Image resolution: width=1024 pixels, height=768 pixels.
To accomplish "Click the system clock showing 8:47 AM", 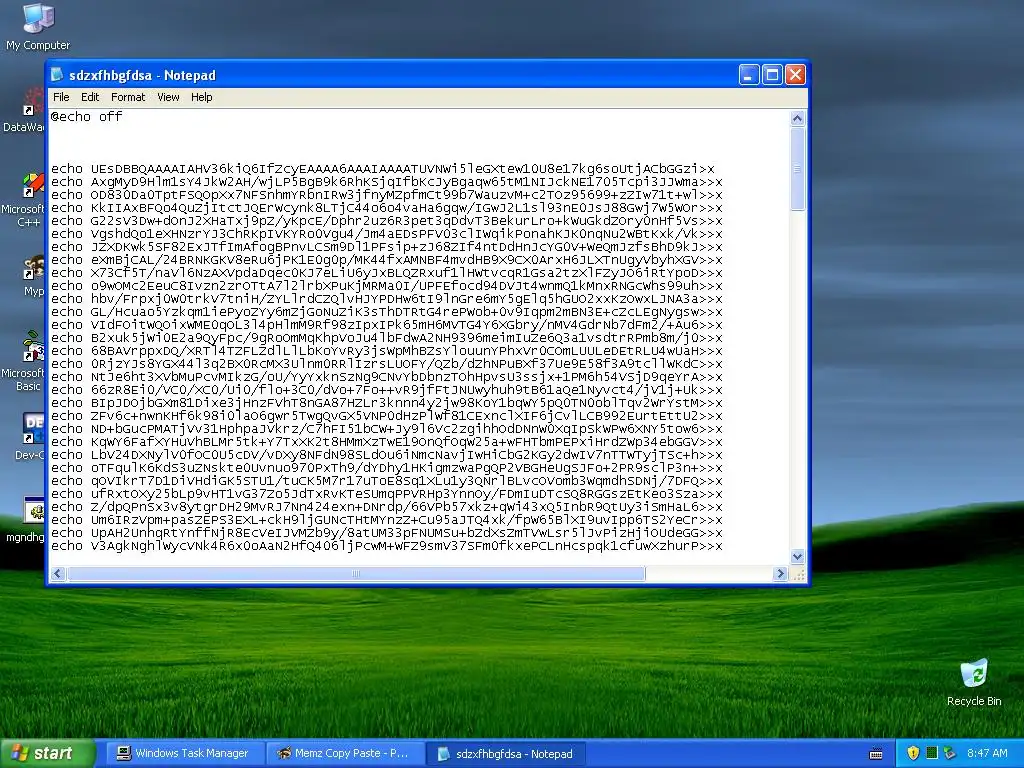I will pyautogui.click(x=987, y=753).
